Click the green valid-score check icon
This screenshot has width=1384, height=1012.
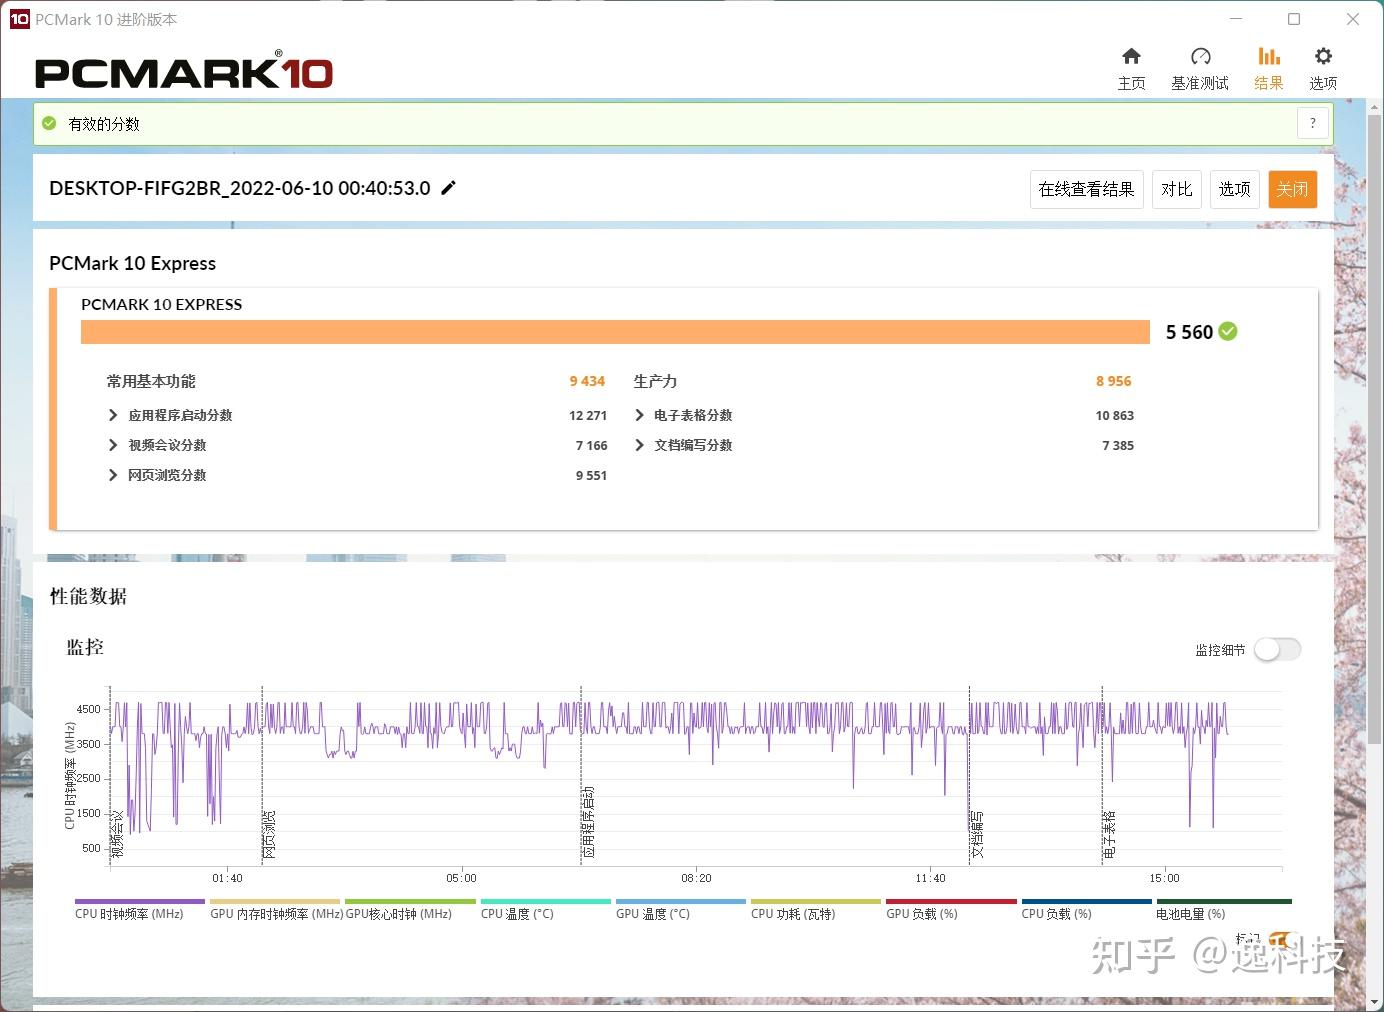click(x=49, y=124)
